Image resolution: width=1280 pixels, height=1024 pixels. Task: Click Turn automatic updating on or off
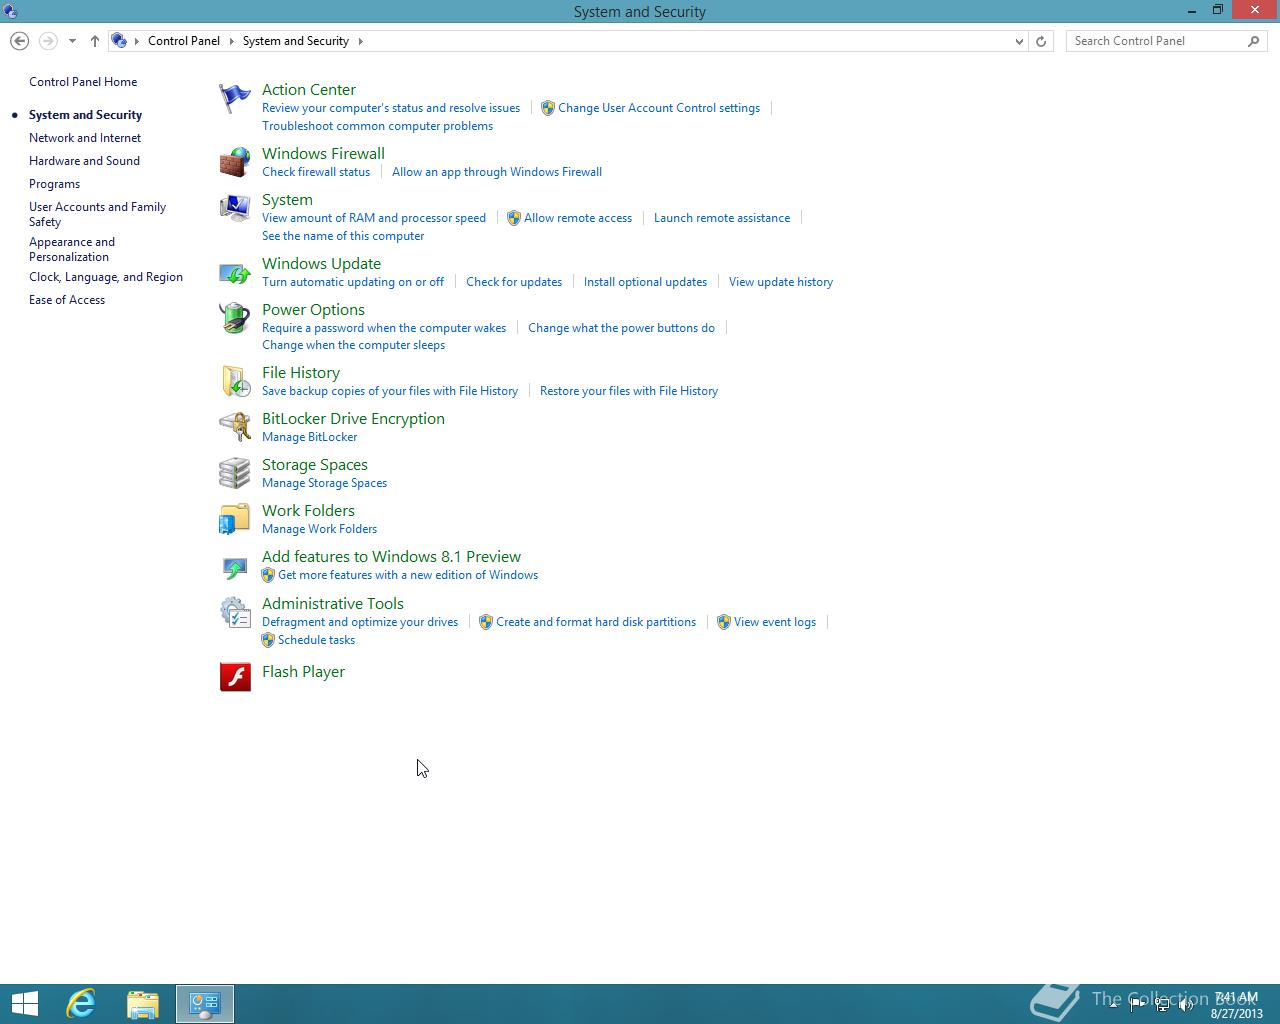353,282
